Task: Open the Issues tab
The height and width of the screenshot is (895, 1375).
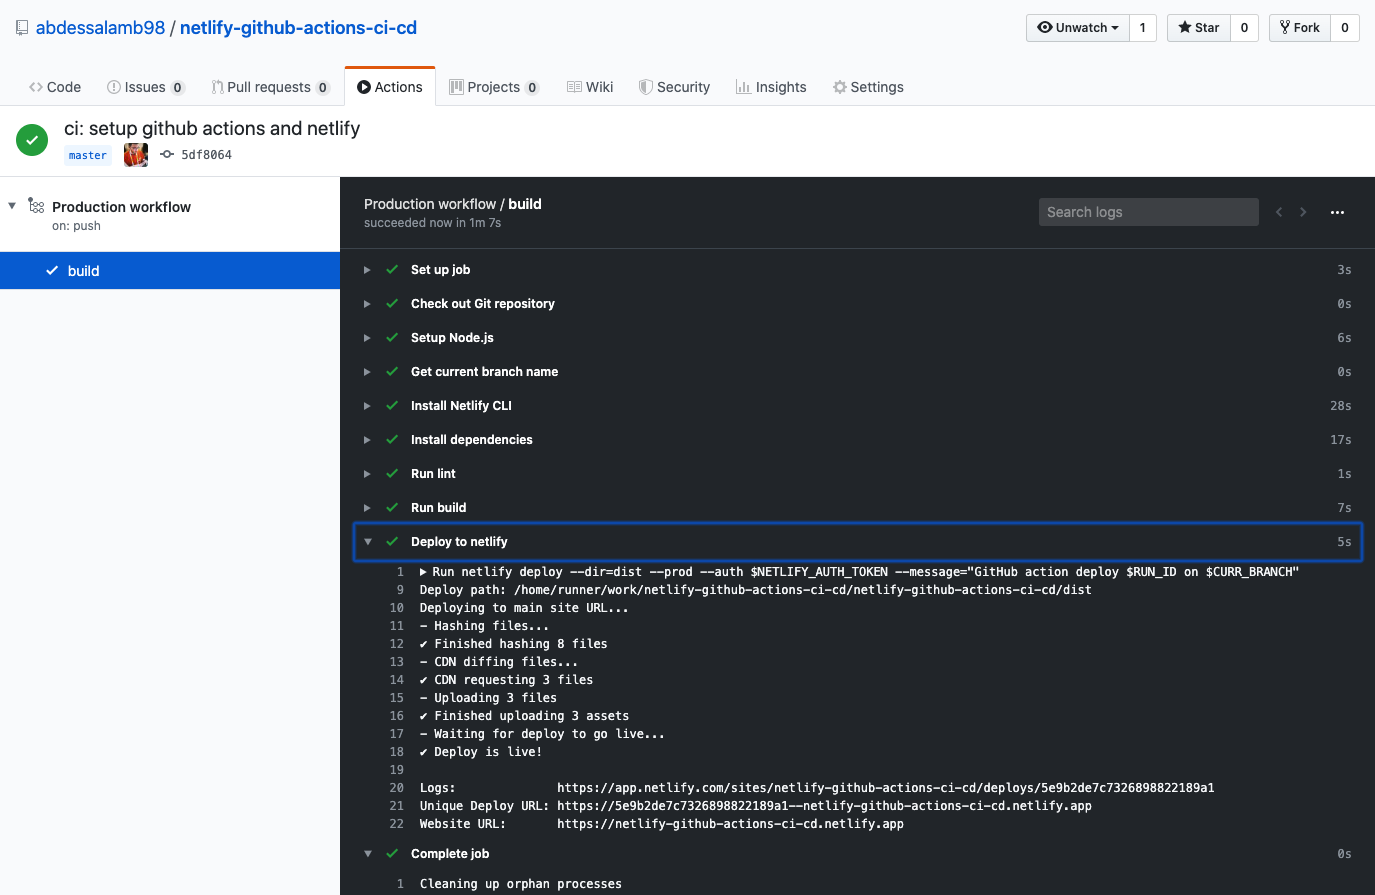Action: click(x=146, y=87)
